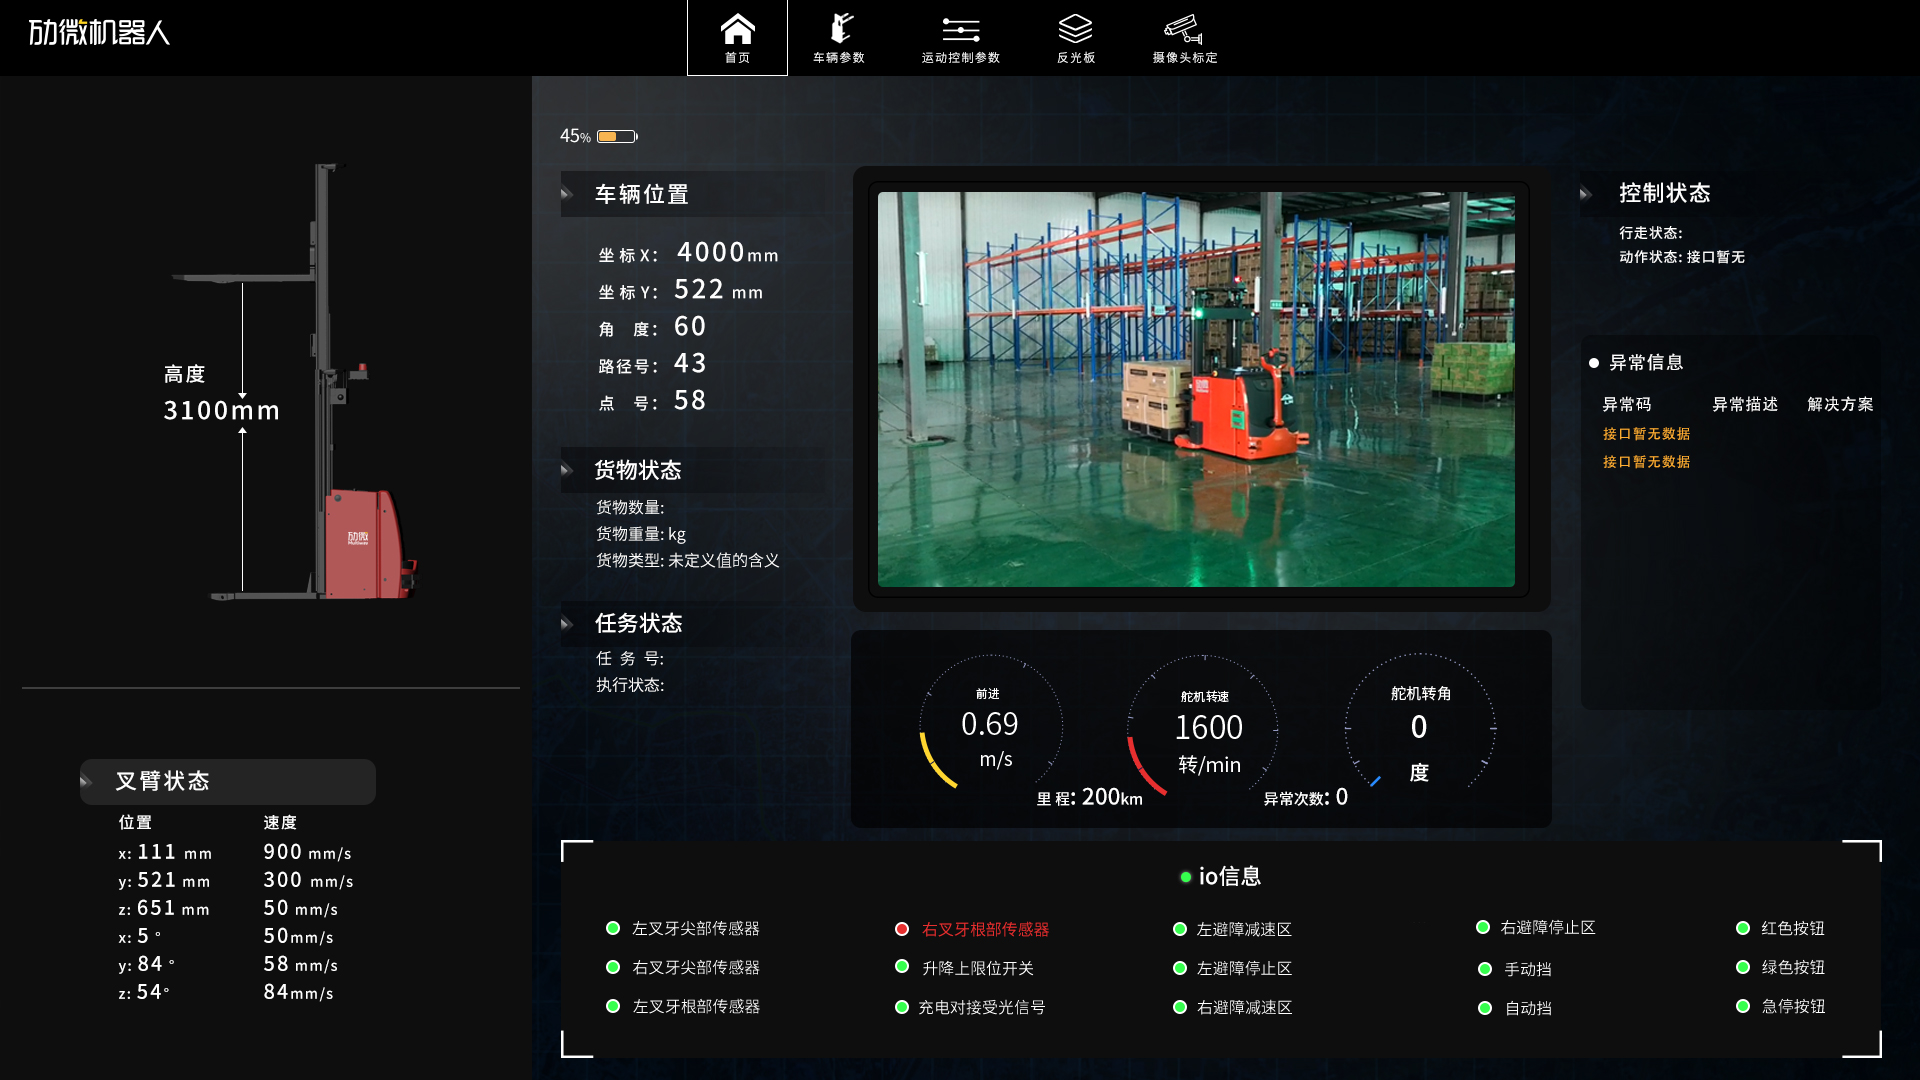Toggle the 自动挡 indicator light
This screenshot has width=1920, height=1080.
pyautogui.click(x=1486, y=1008)
